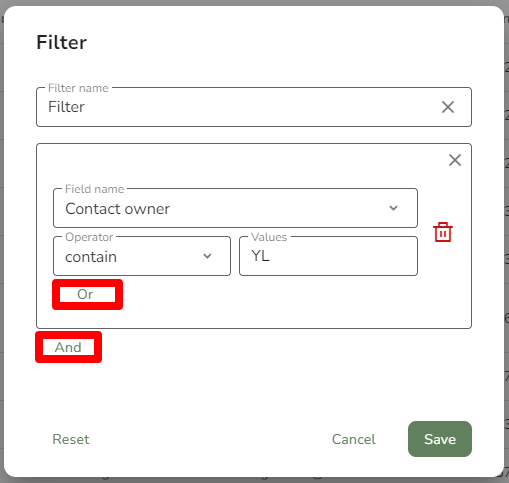Save the filter
Image resolution: width=509 pixels, height=483 pixels.
pyautogui.click(x=440, y=439)
